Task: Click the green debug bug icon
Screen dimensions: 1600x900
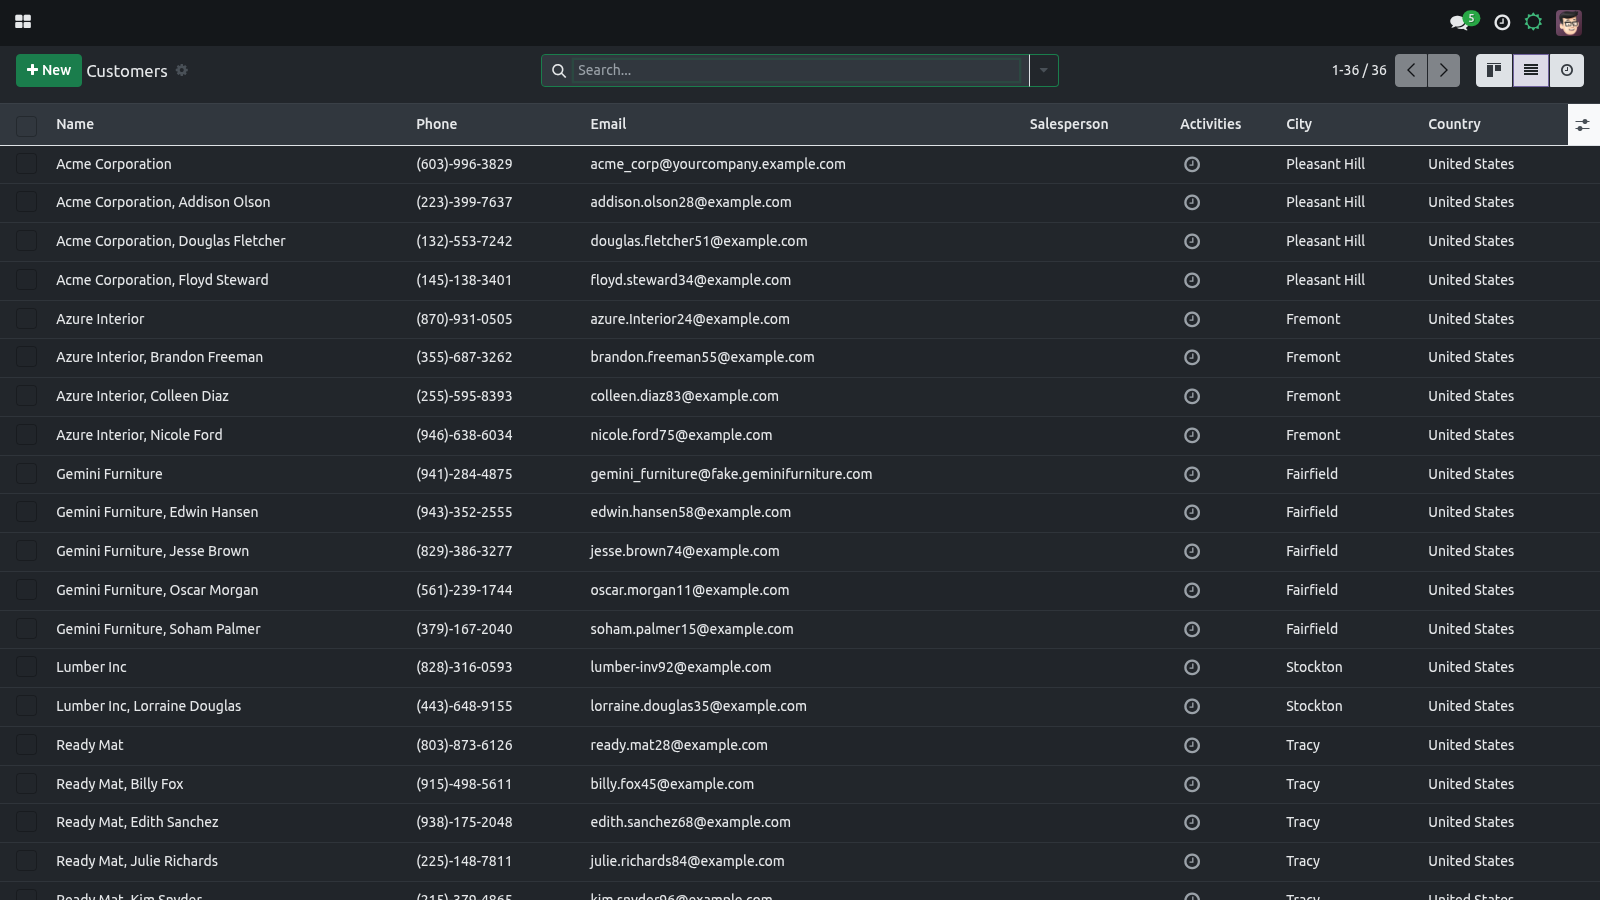Action: [1533, 21]
